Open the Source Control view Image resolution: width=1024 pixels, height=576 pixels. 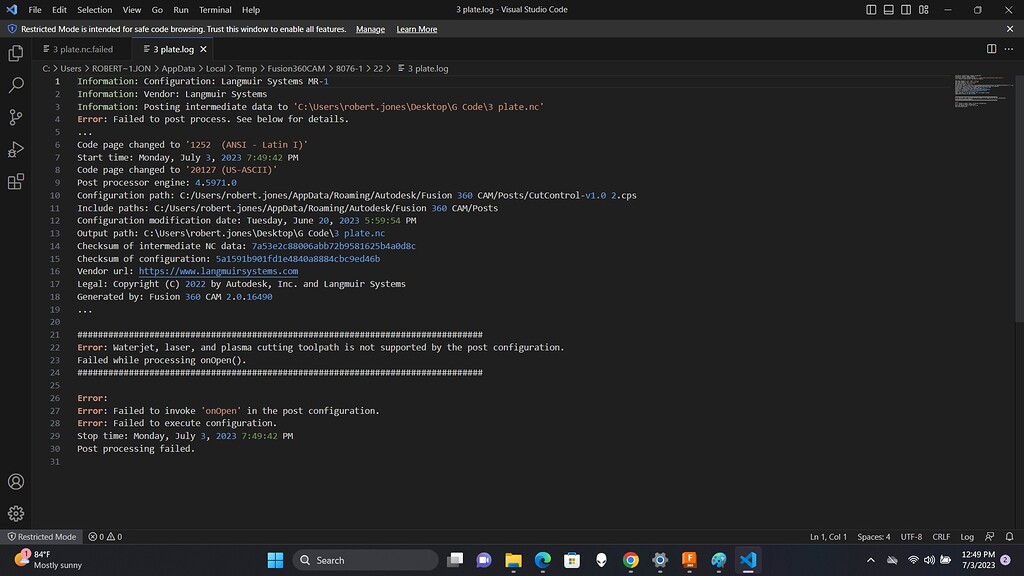pos(16,117)
